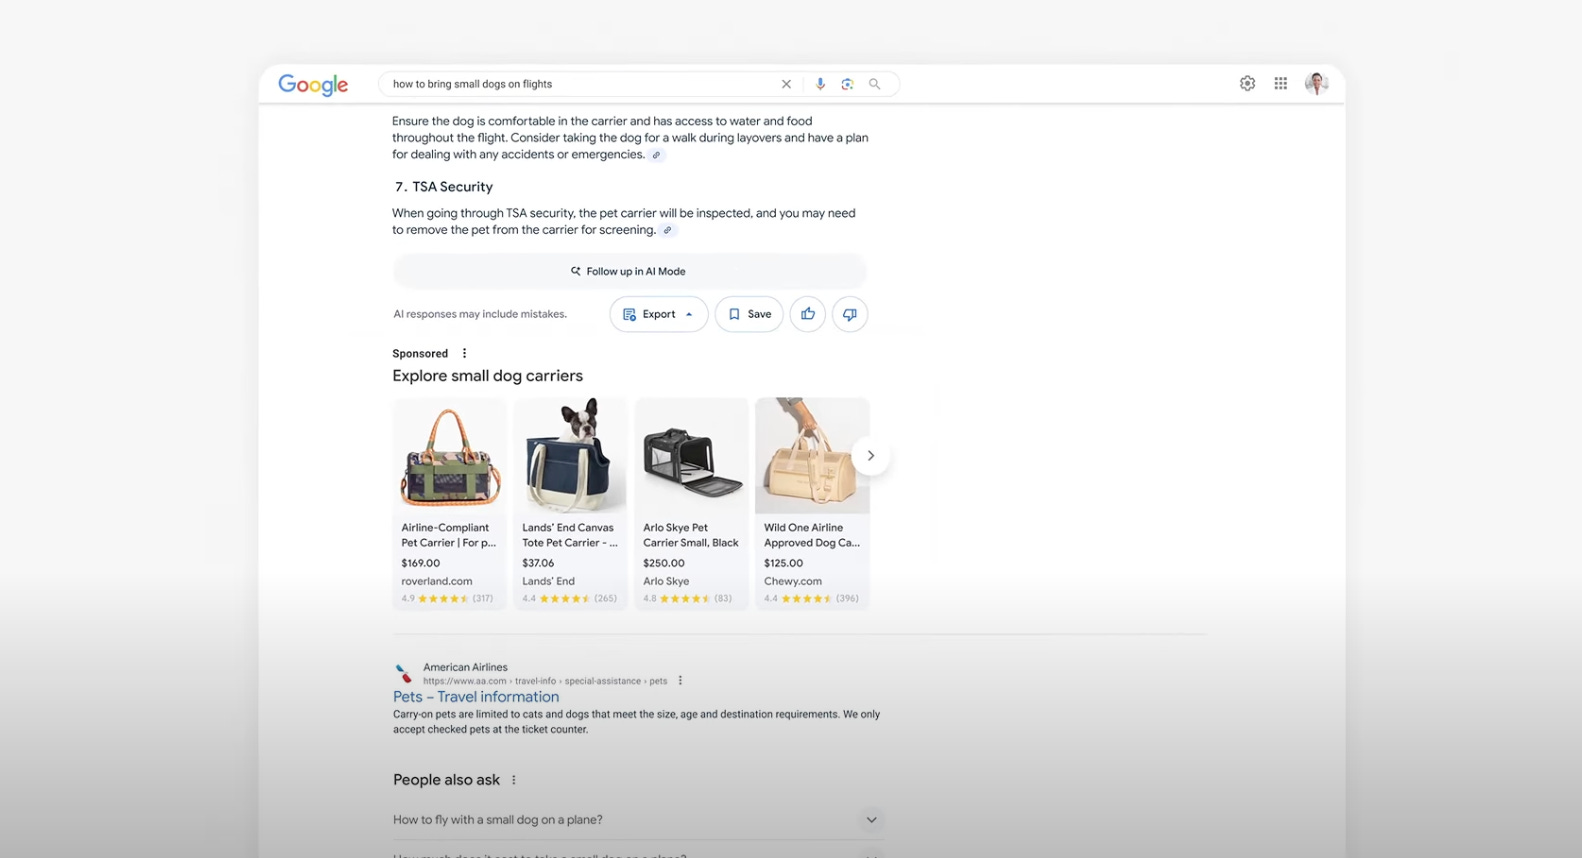Viewport: 1582px width, 858px height.
Task: Click the 4.8 star rating (83)
Action: 688,599
